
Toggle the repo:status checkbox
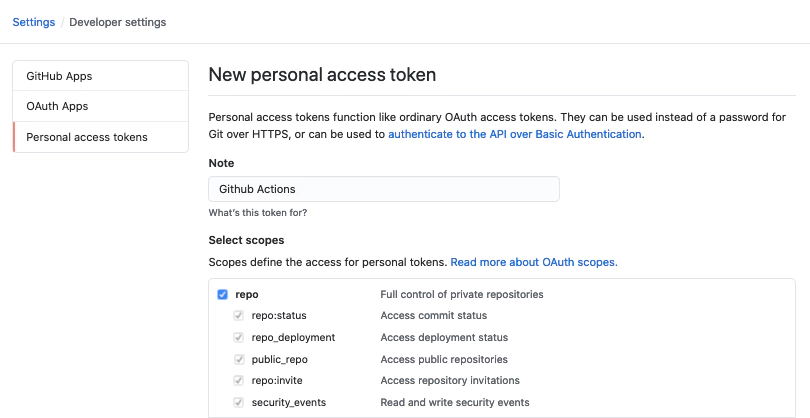(x=239, y=315)
